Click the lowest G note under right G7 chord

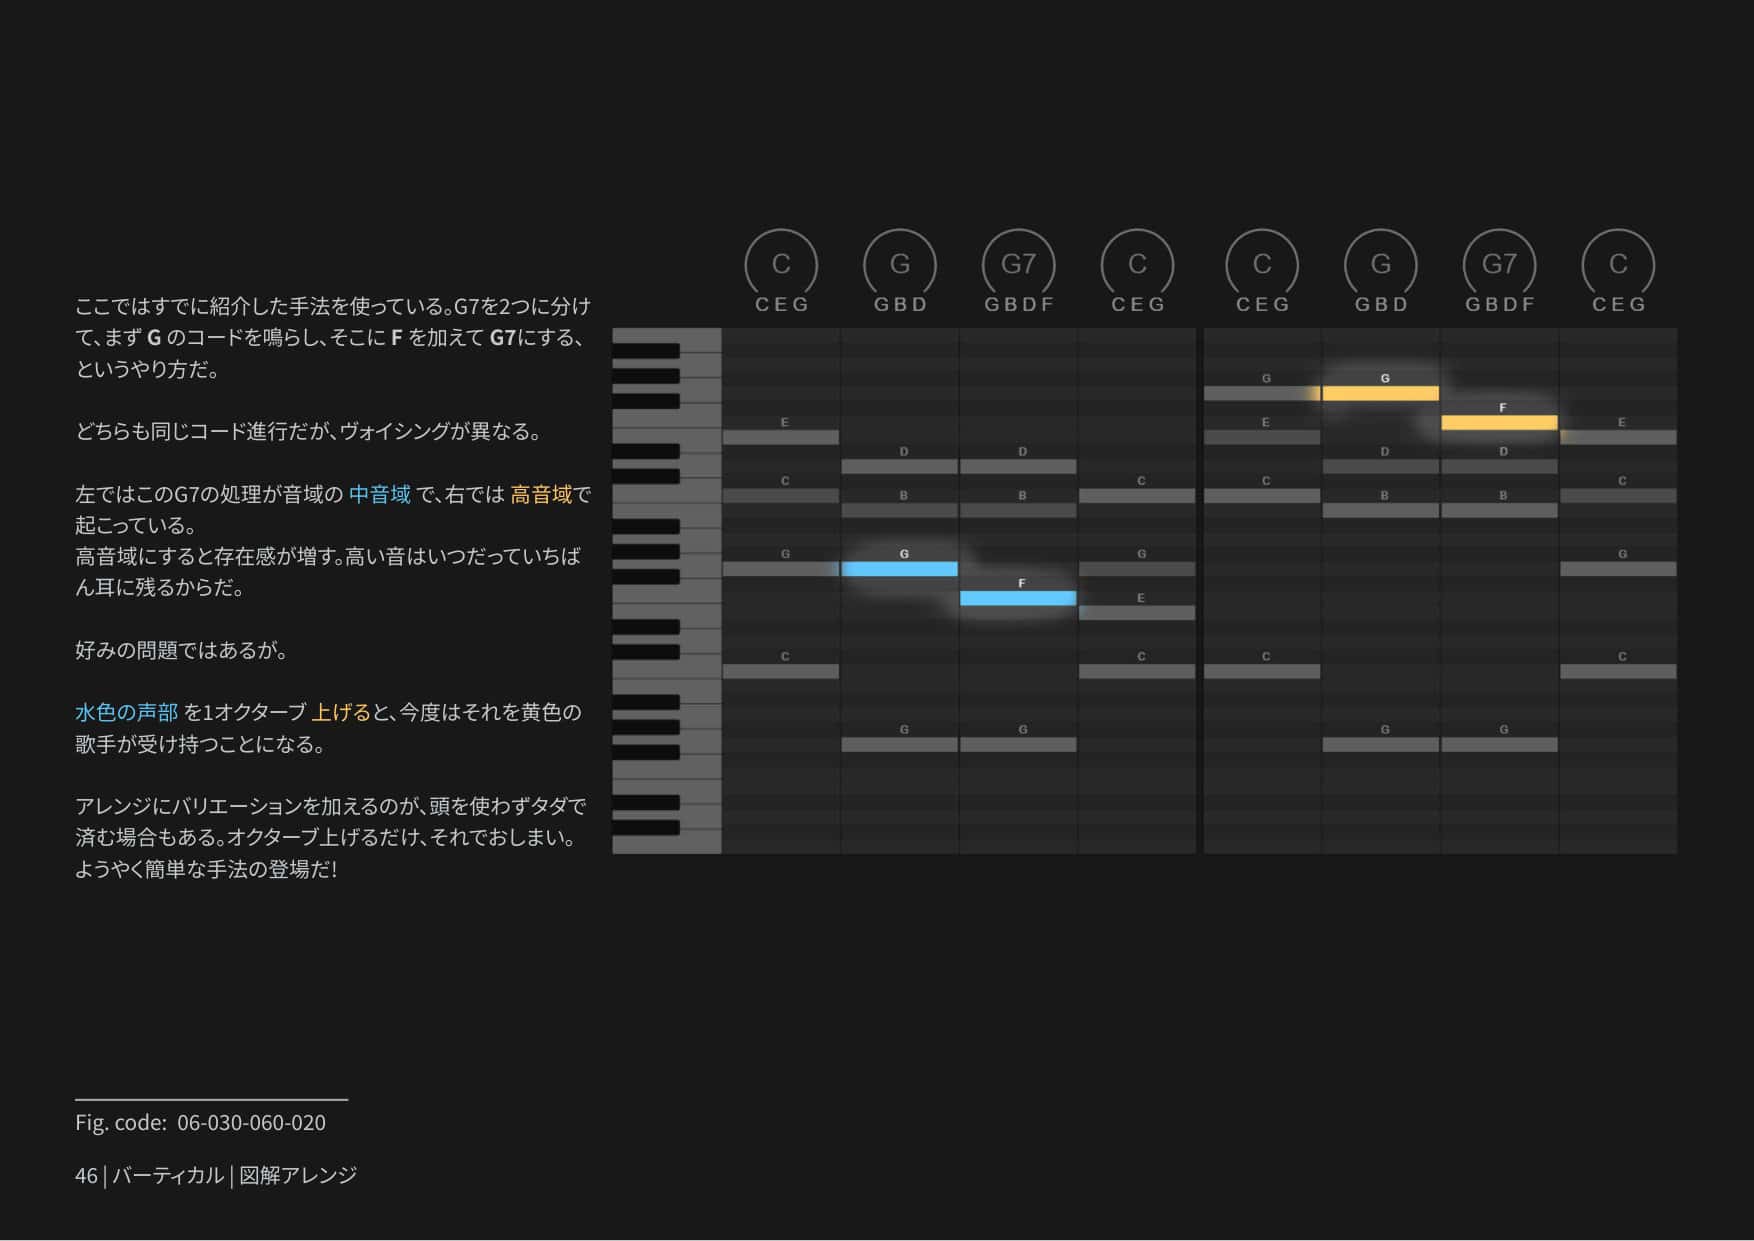1499,745
